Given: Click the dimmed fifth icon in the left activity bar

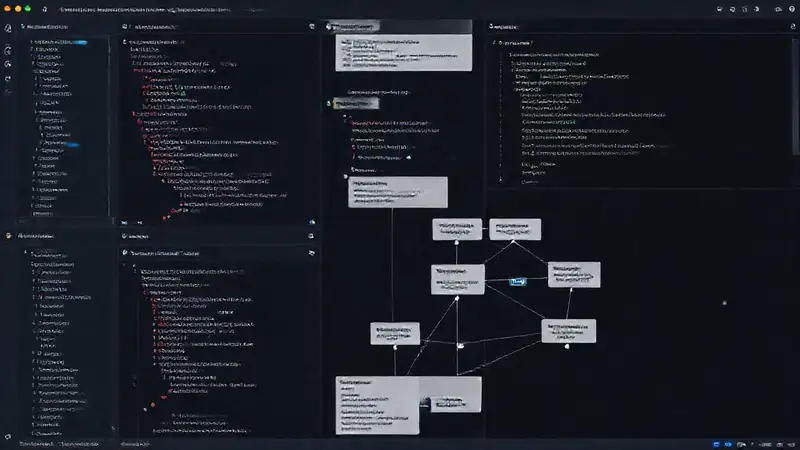Looking at the screenshot, I should (8, 92).
